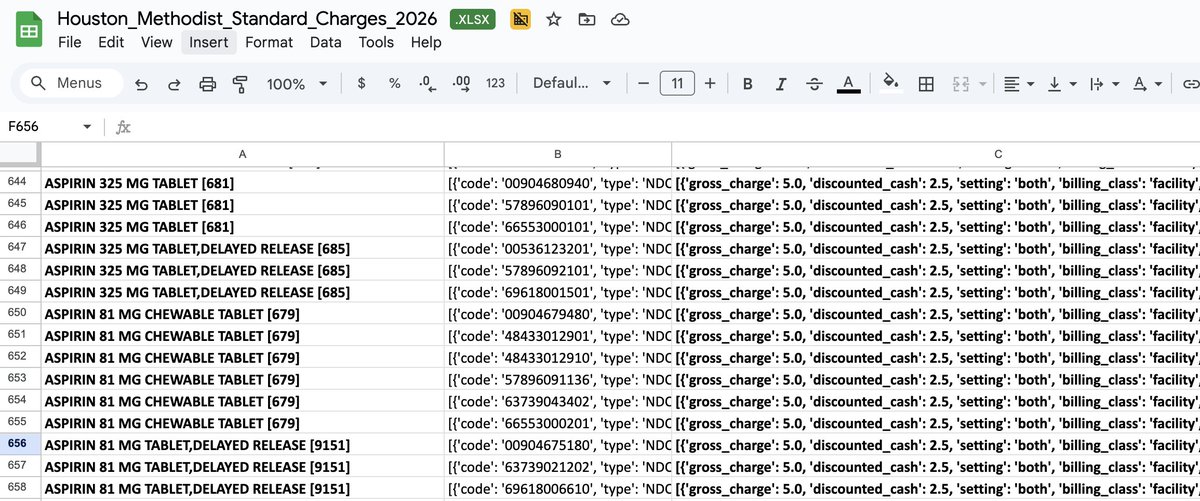Image resolution: width=1200 pixels, height=501 pixels.
Task: Star the Houston Methodist spreadsheet
Action: [553, 19]
